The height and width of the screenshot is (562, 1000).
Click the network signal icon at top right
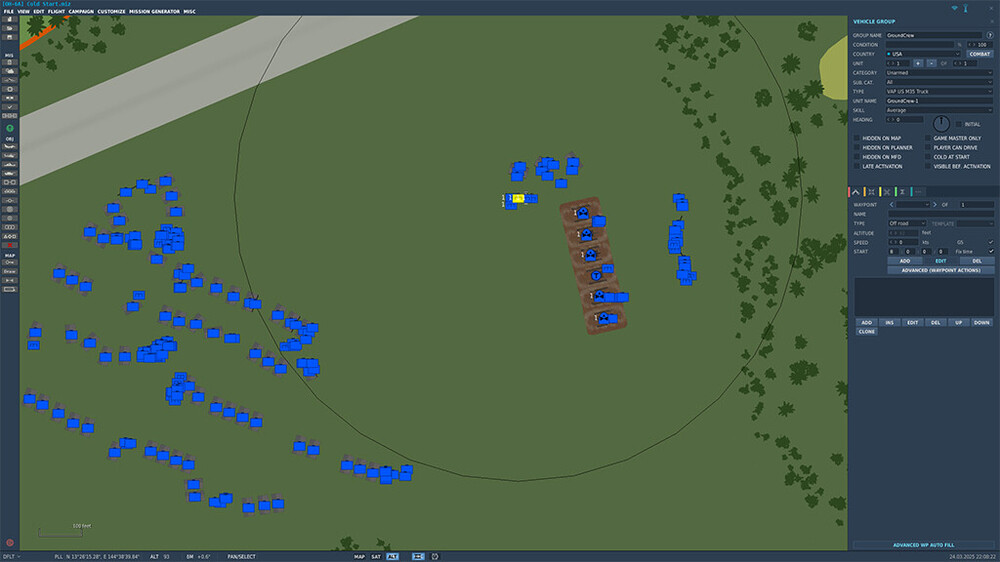pyautogui.click(x=955, y=8)
